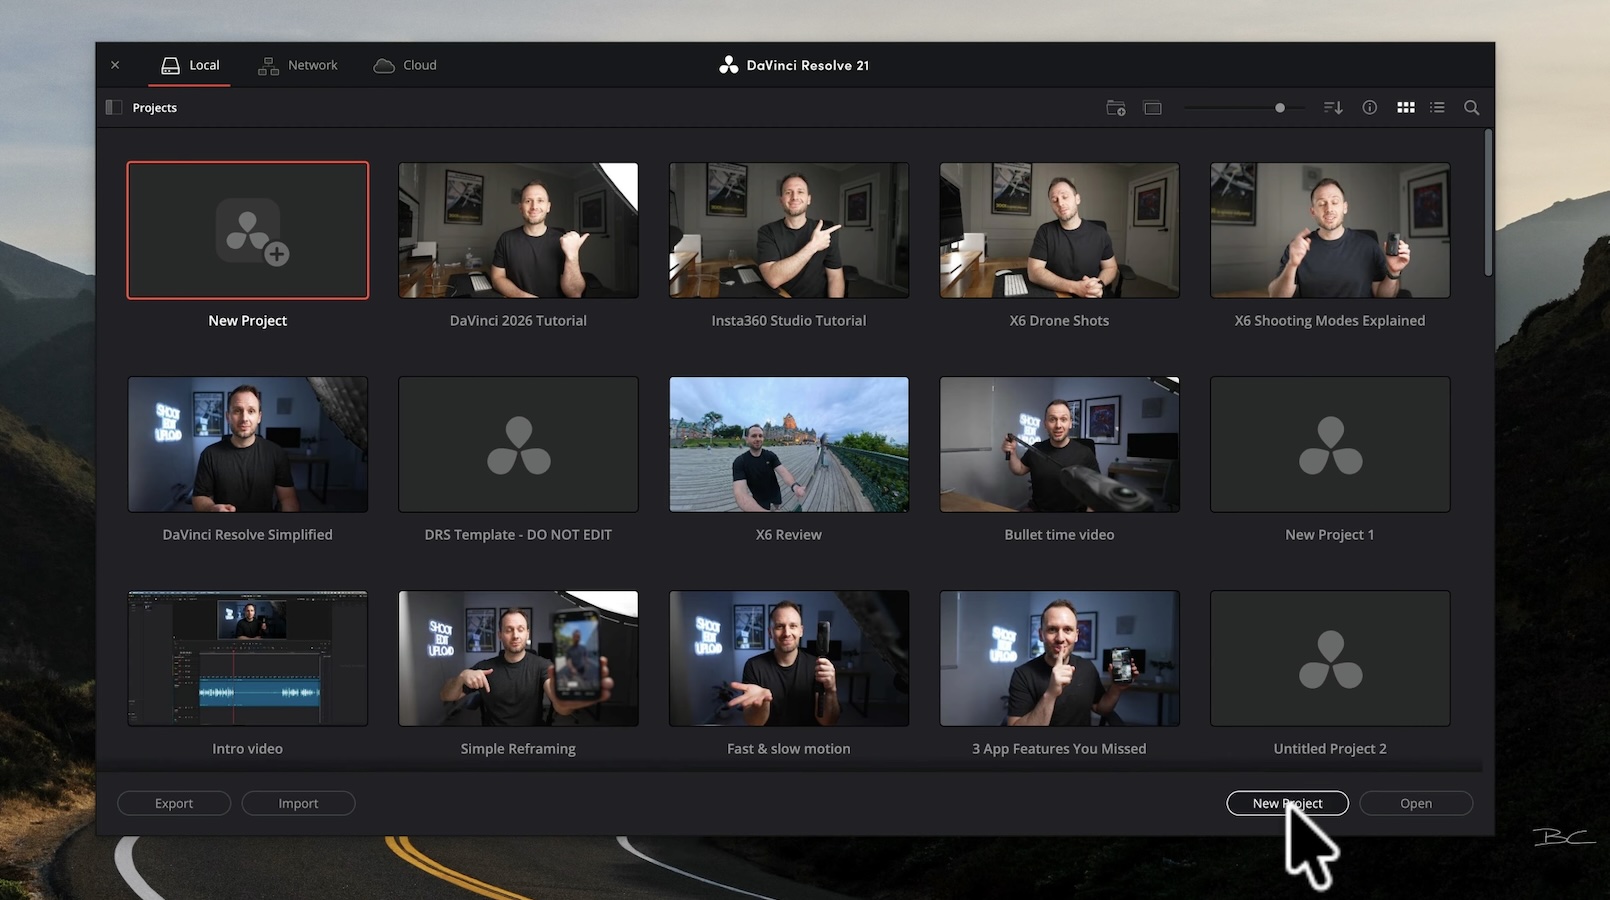Select the DRS Template - DO NOT EDIT project
The image size is (1610, 900).
(x=518, y=444)
